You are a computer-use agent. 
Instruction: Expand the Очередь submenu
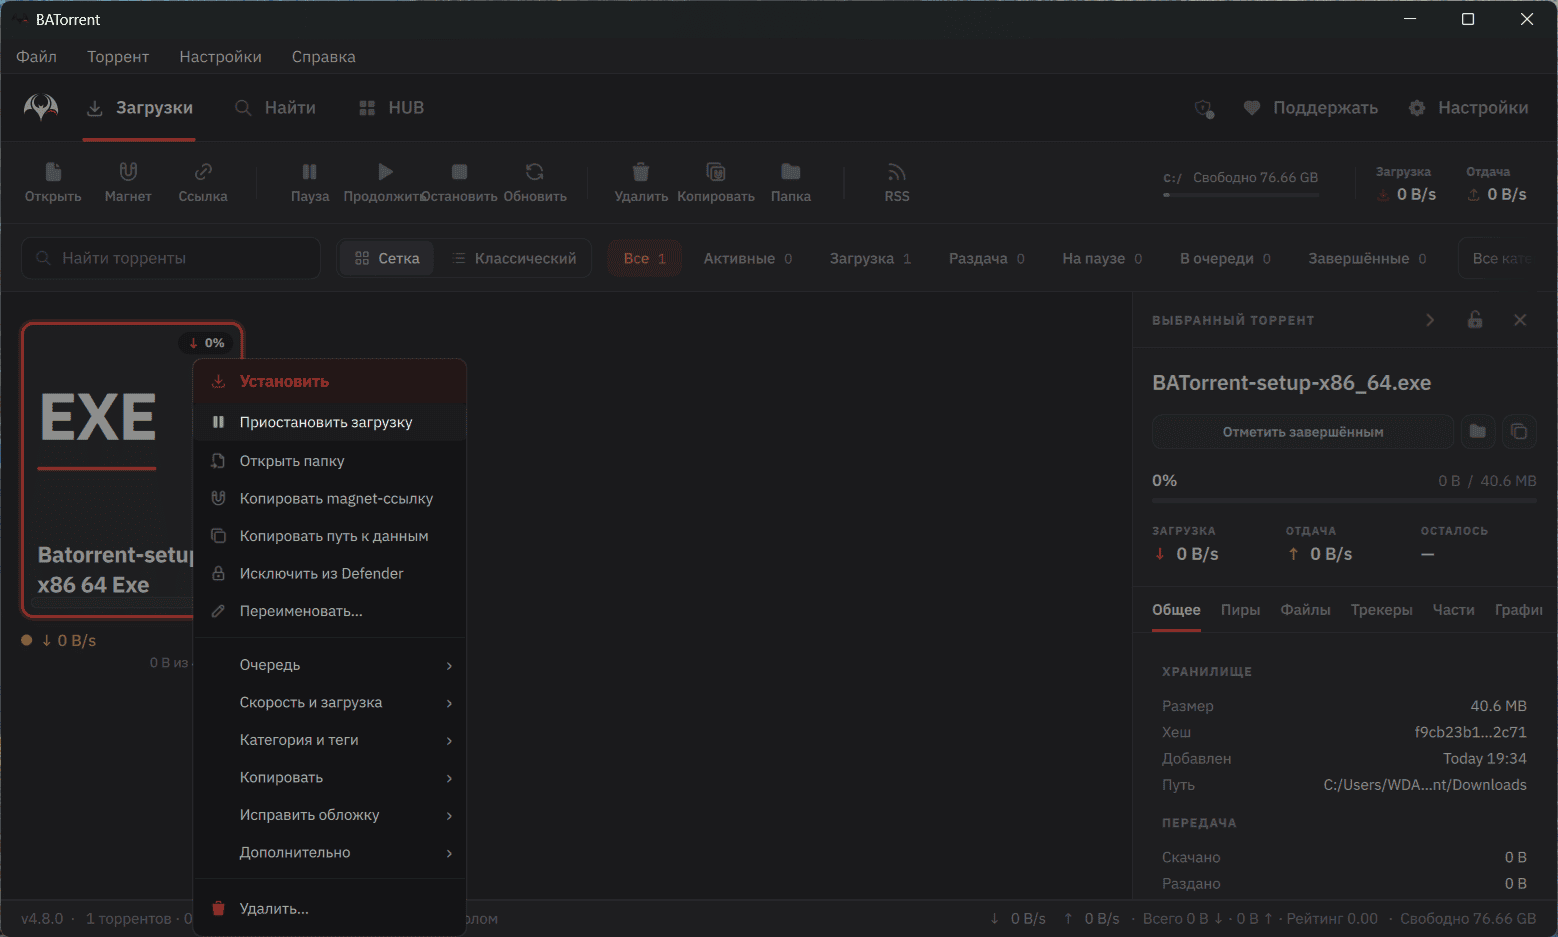(x=330, y=665)
